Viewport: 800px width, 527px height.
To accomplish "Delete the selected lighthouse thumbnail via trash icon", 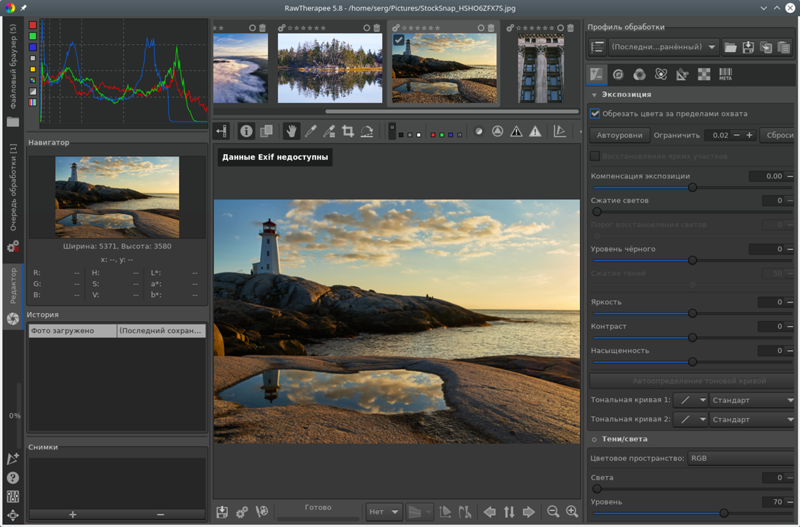I will tap(491, 28).
